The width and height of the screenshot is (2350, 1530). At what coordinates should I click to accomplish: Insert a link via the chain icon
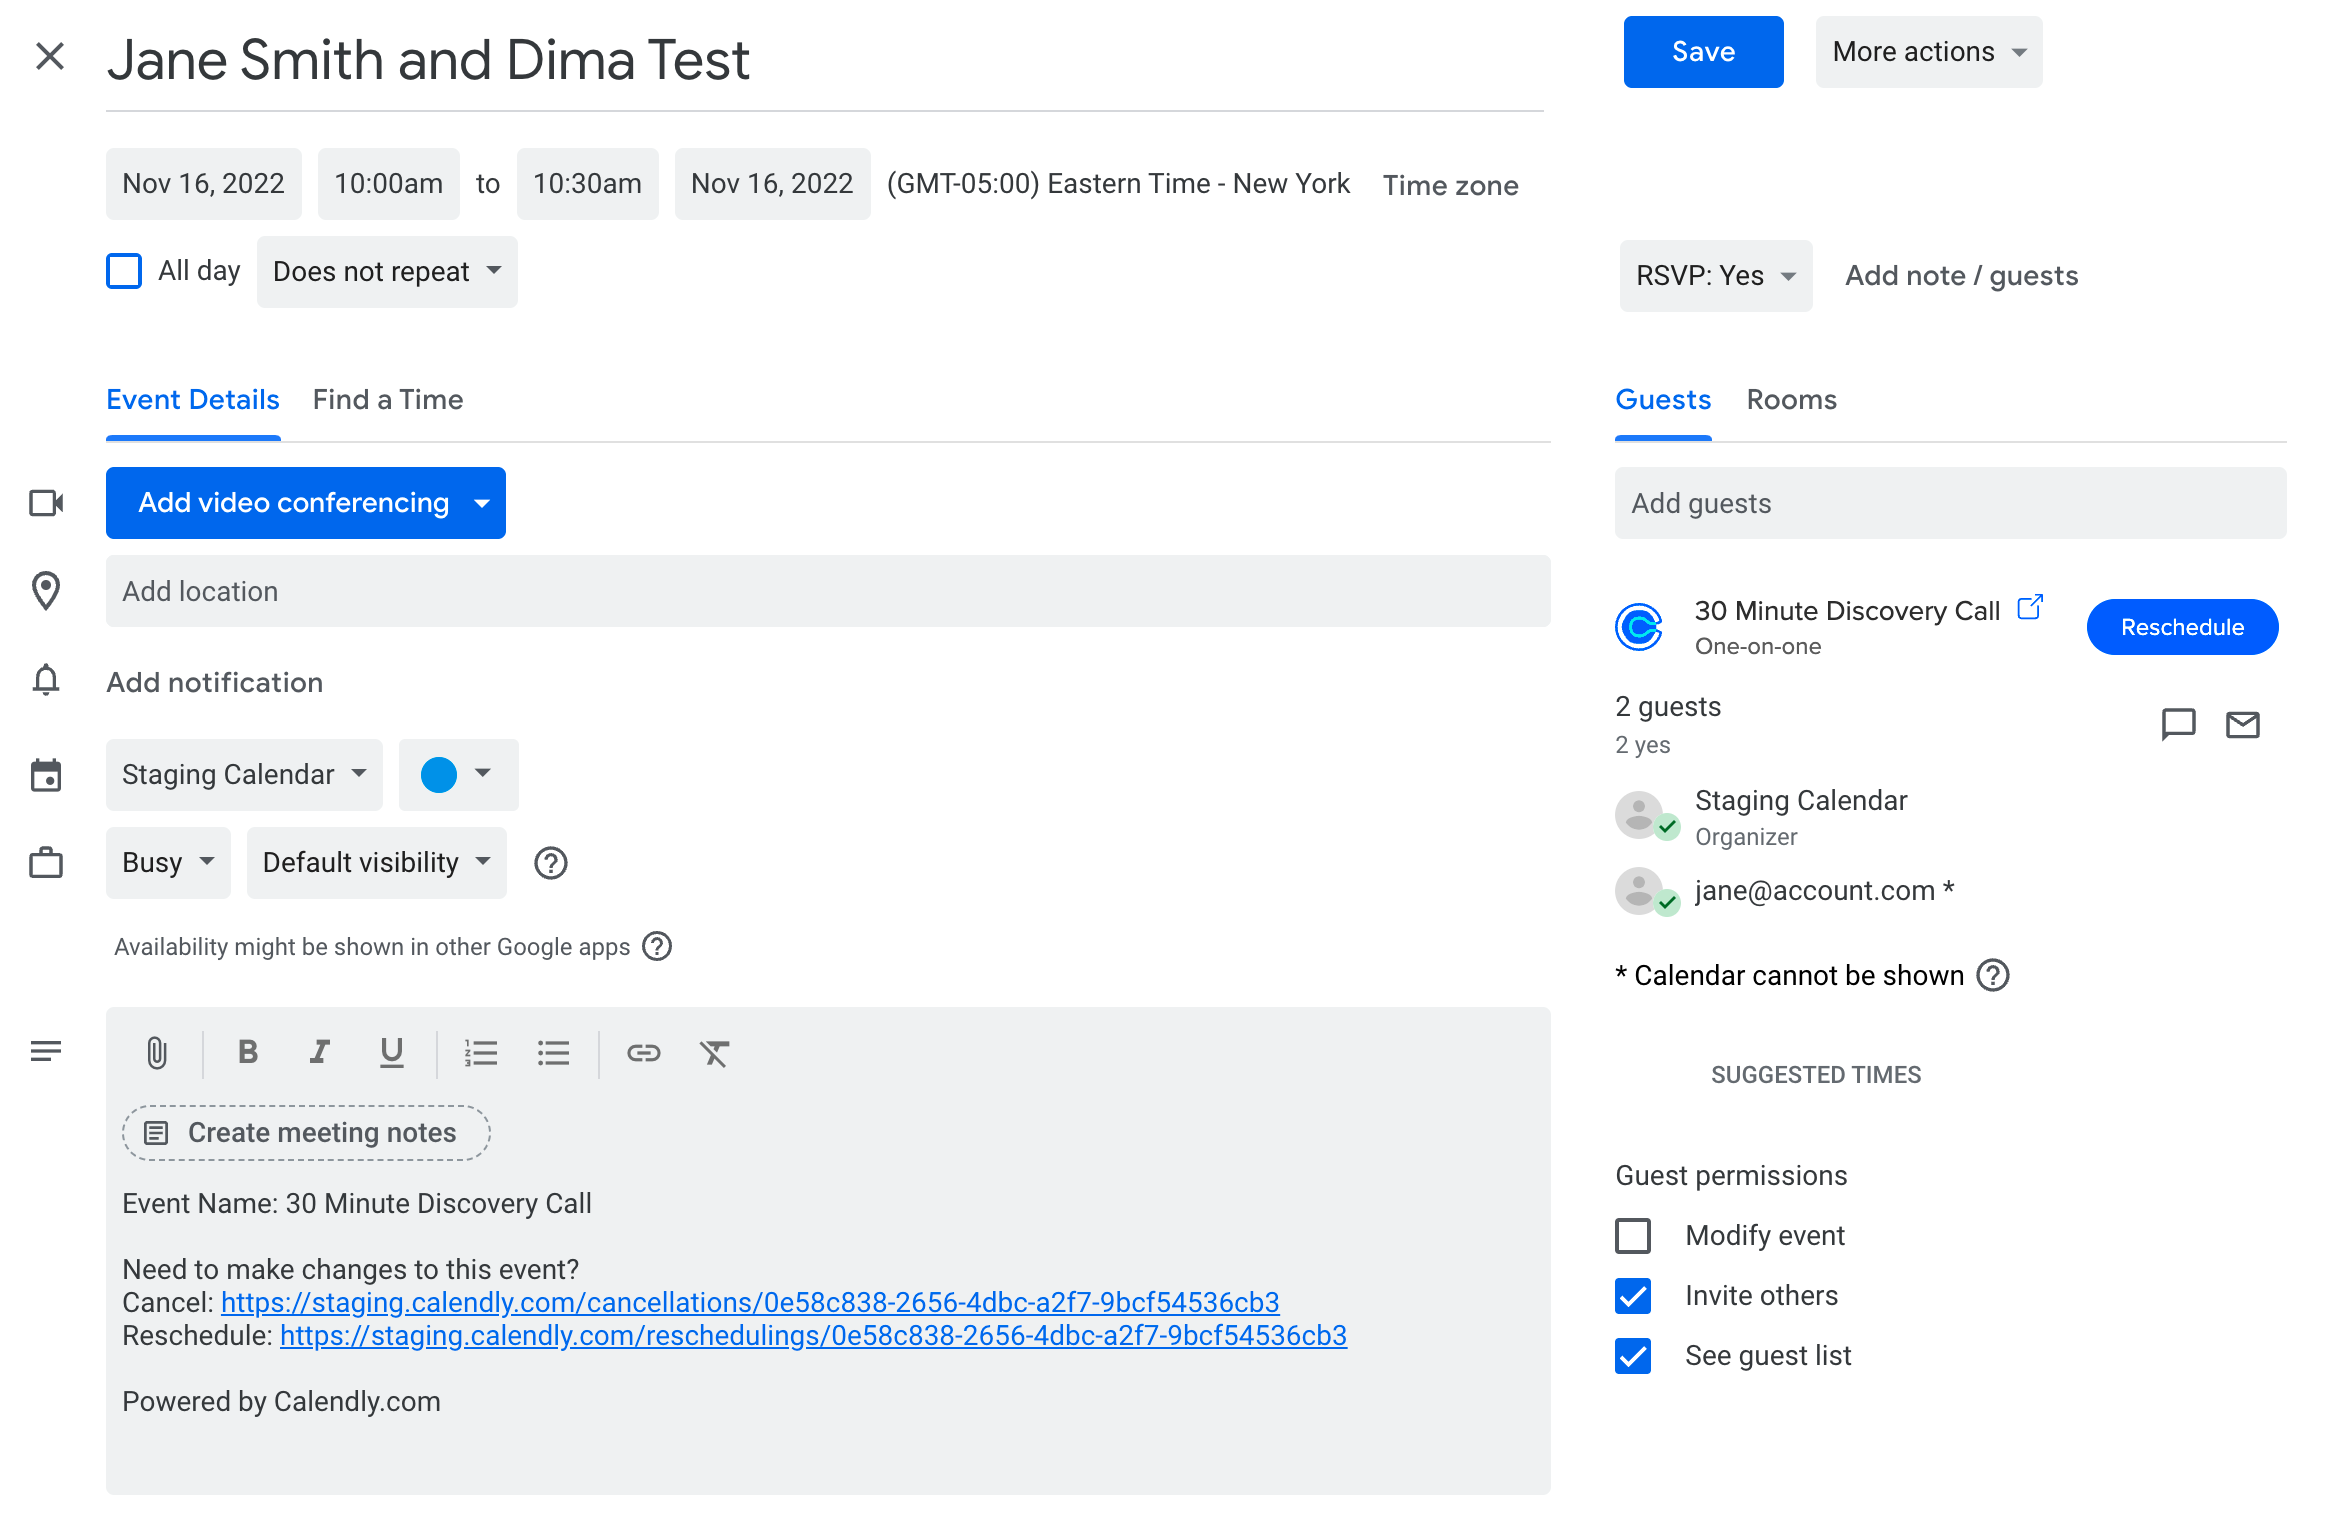click(x=644, y=1053)
